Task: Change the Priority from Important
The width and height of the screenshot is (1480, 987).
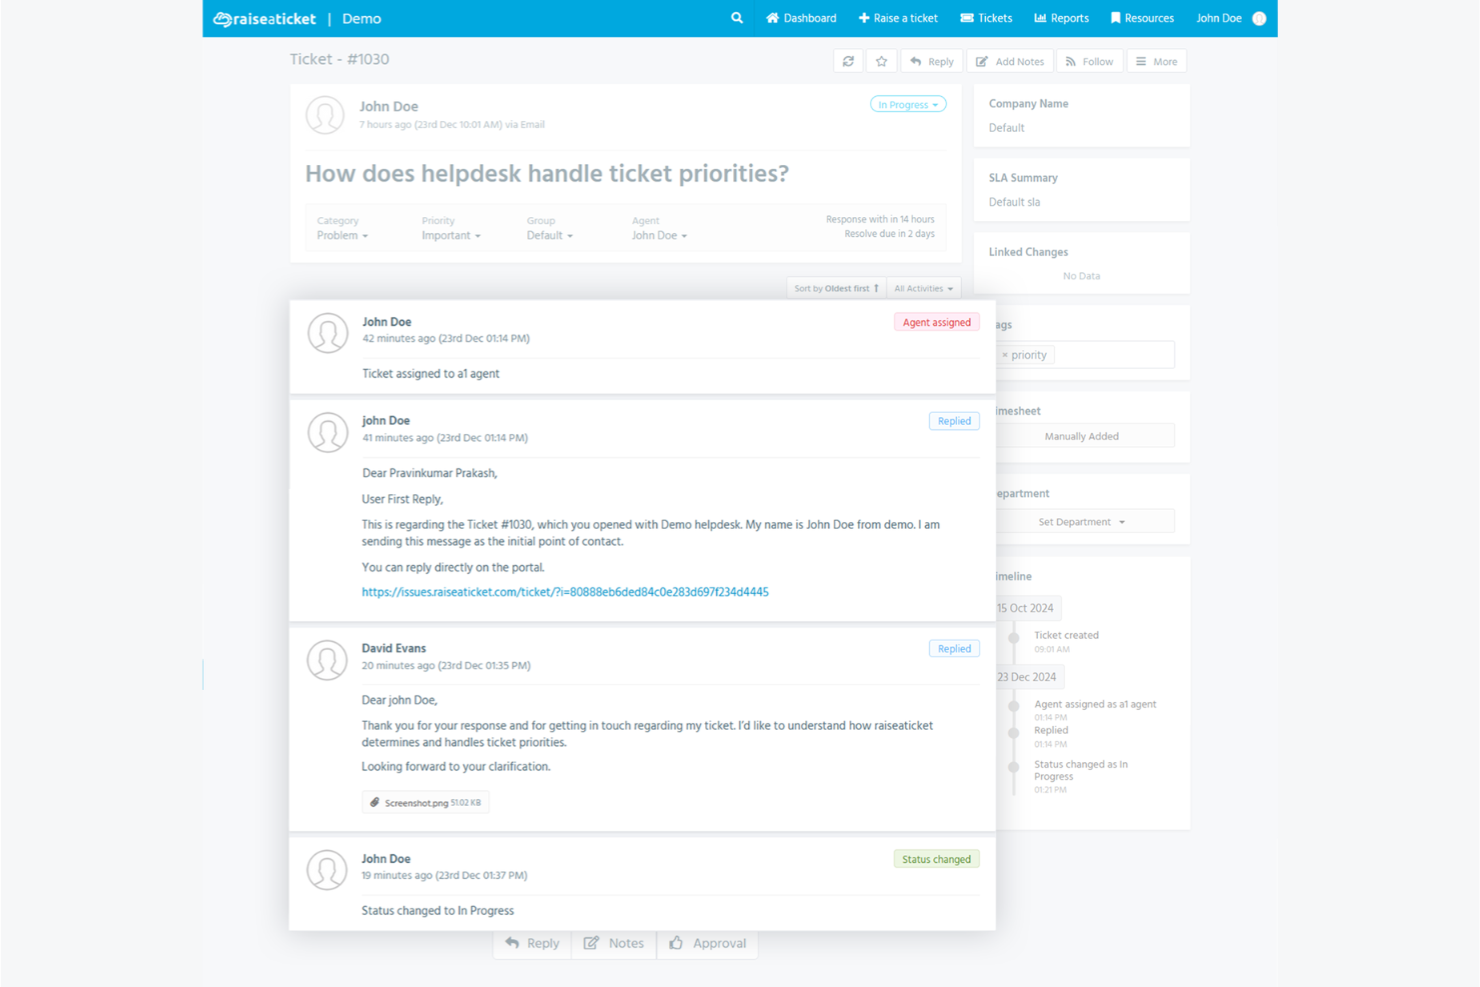Action: tap(450, 235)
